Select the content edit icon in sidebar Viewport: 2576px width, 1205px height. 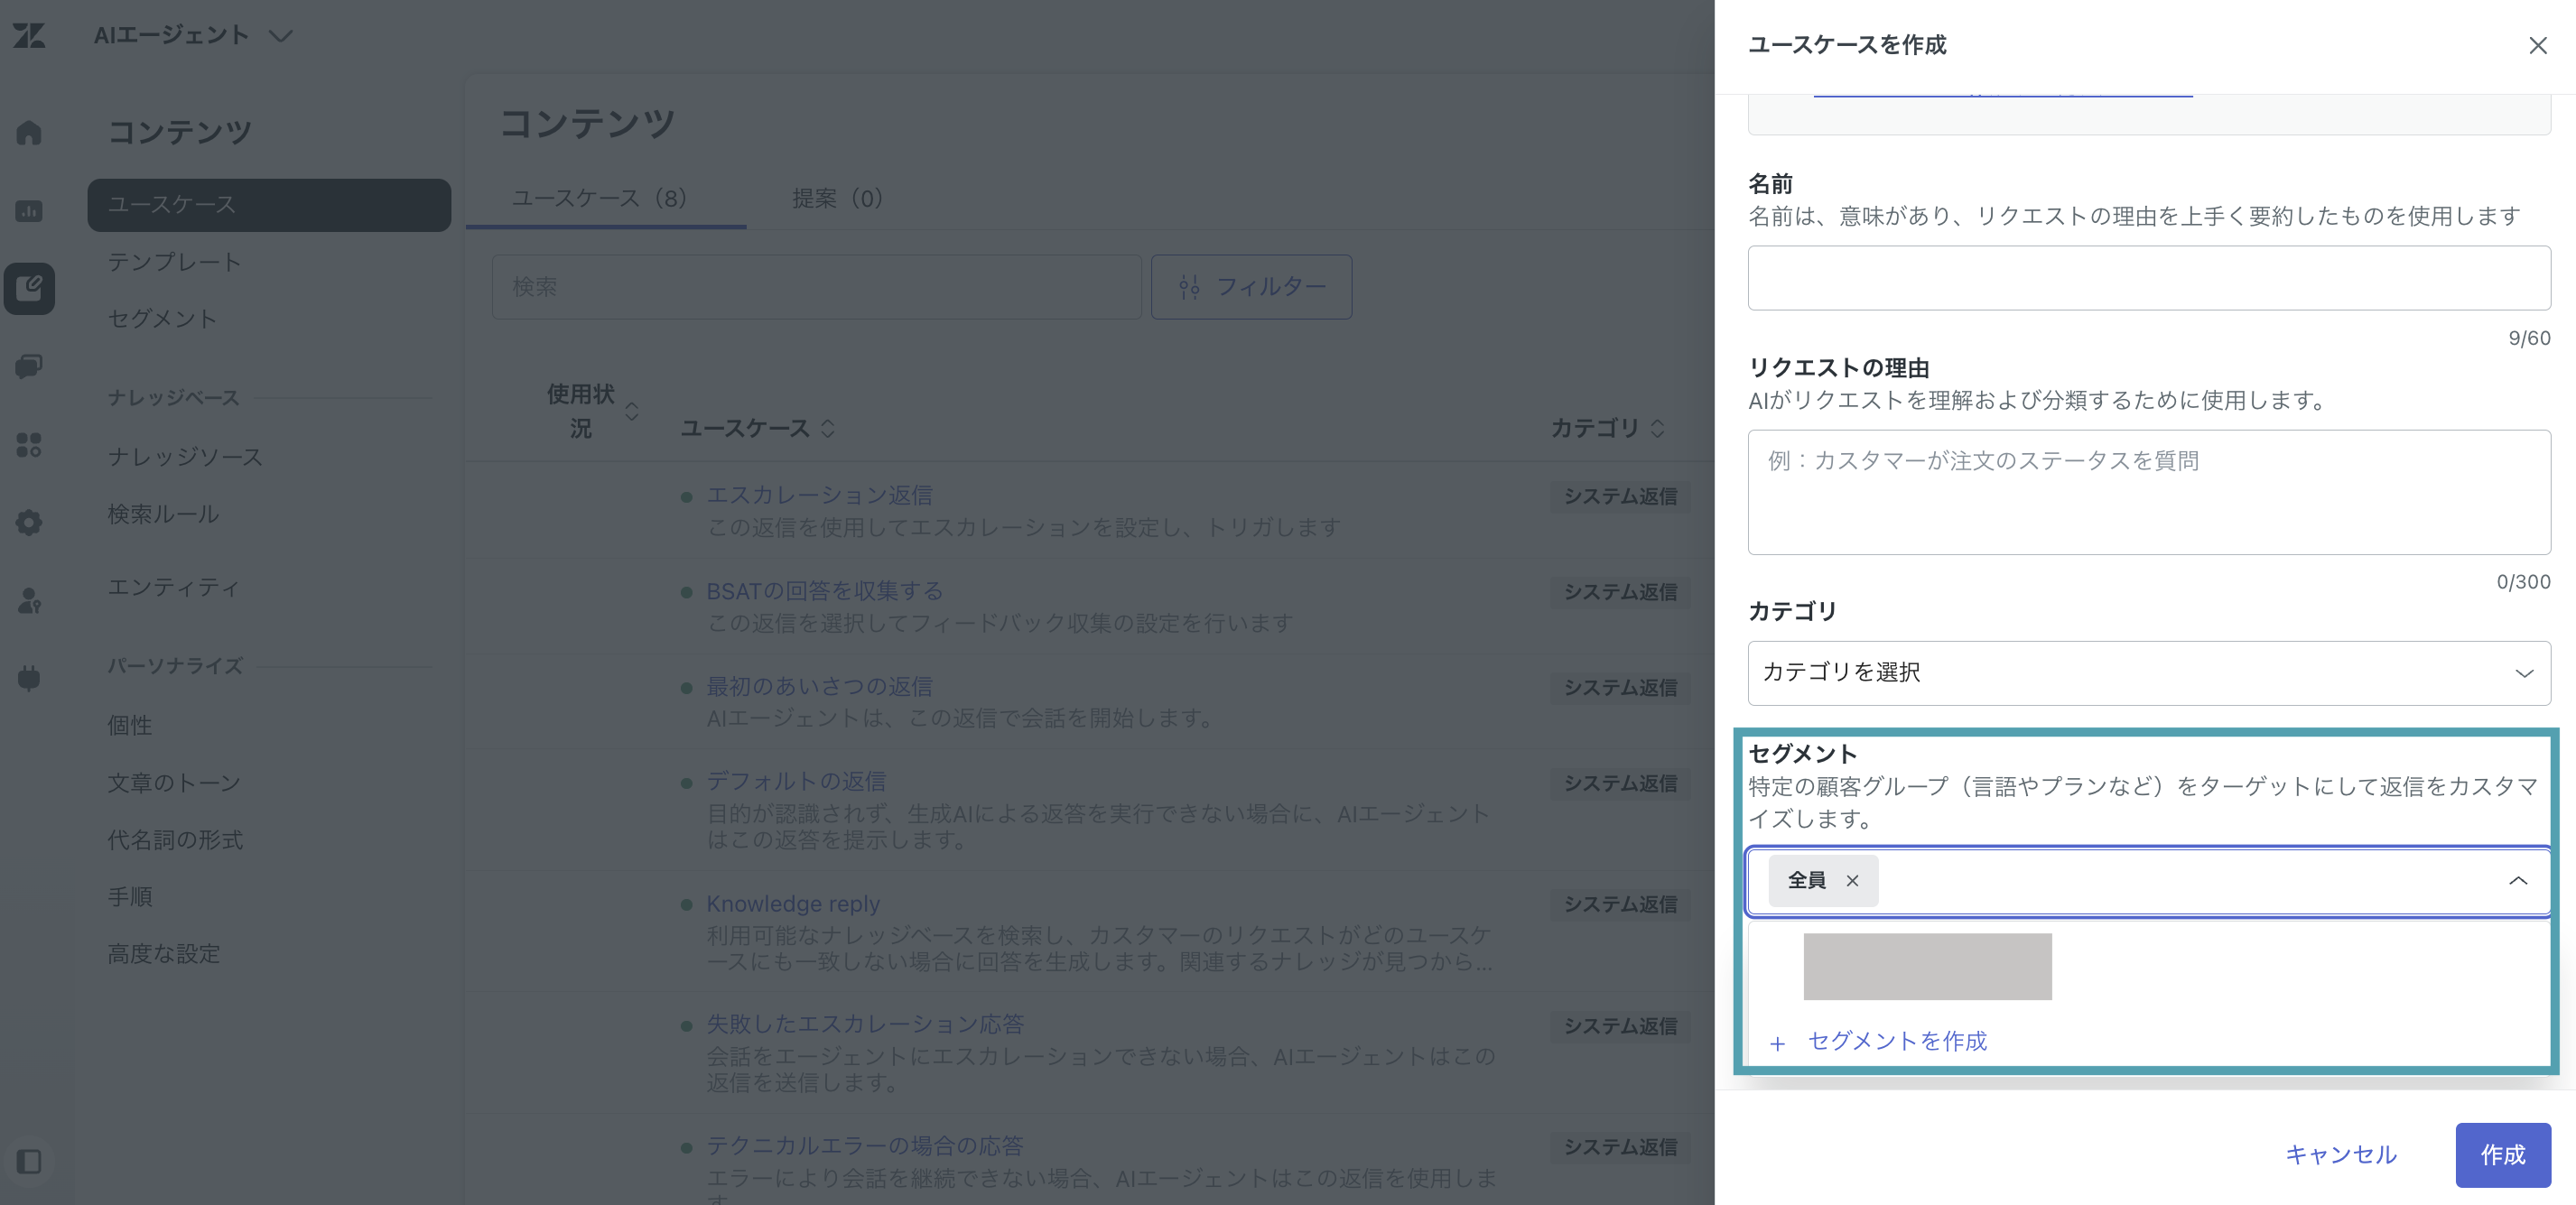click(29, 289)
